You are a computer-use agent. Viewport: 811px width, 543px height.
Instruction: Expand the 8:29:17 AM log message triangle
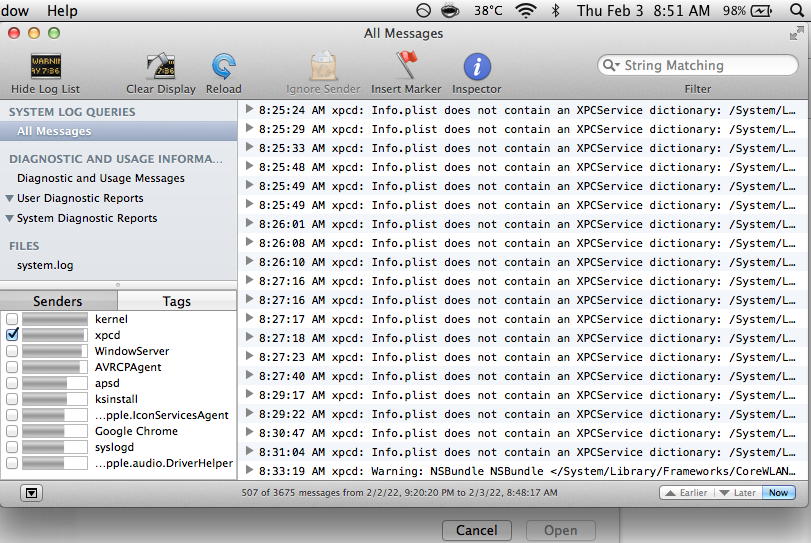point(249,394)
